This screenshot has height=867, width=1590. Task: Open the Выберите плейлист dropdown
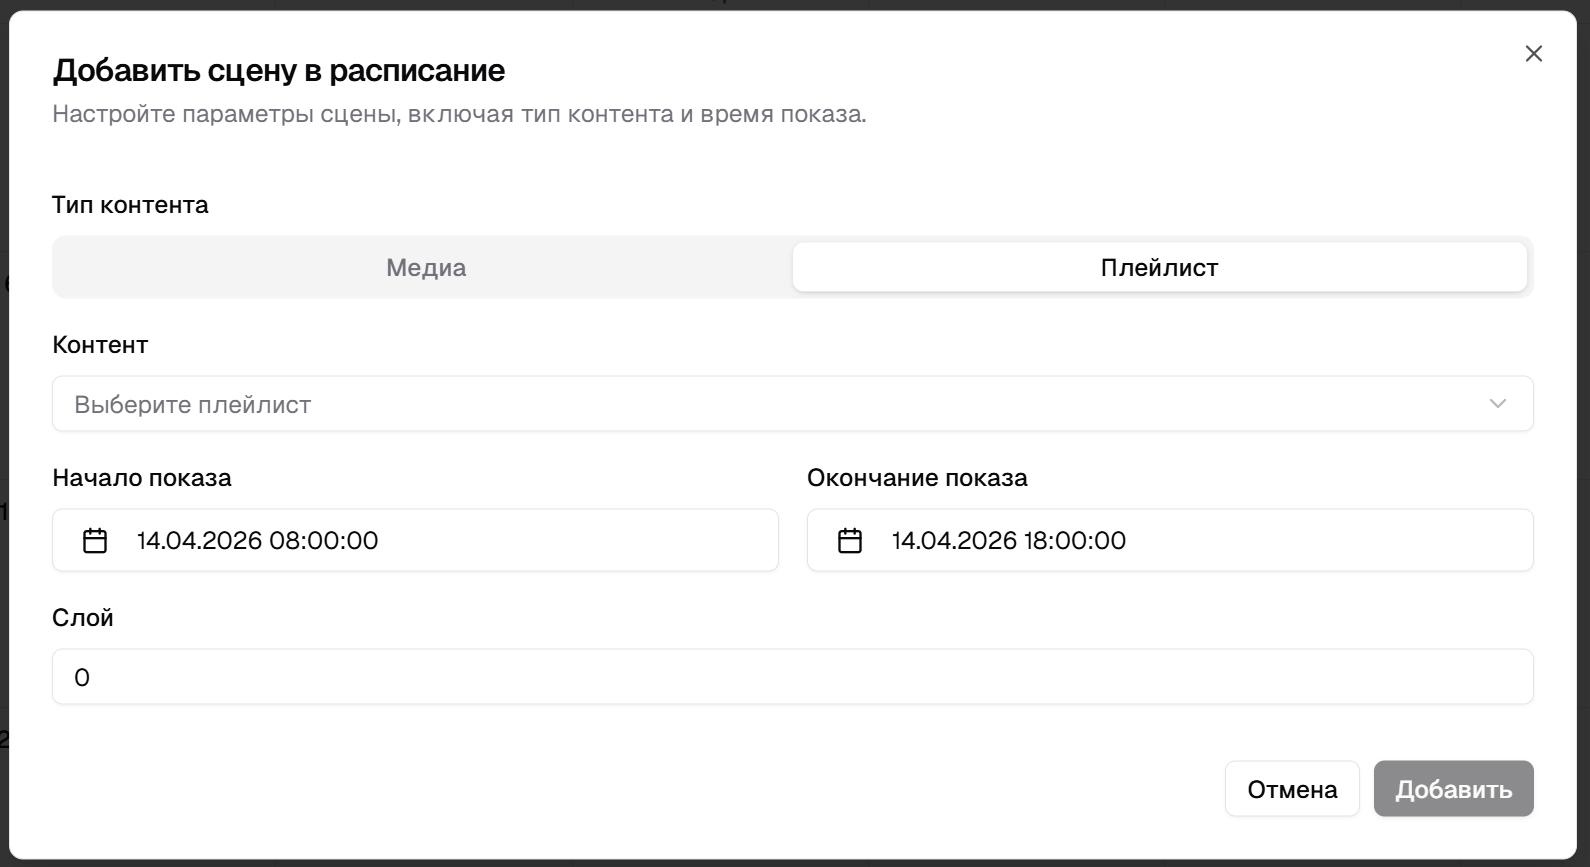[x=792, y=404]
